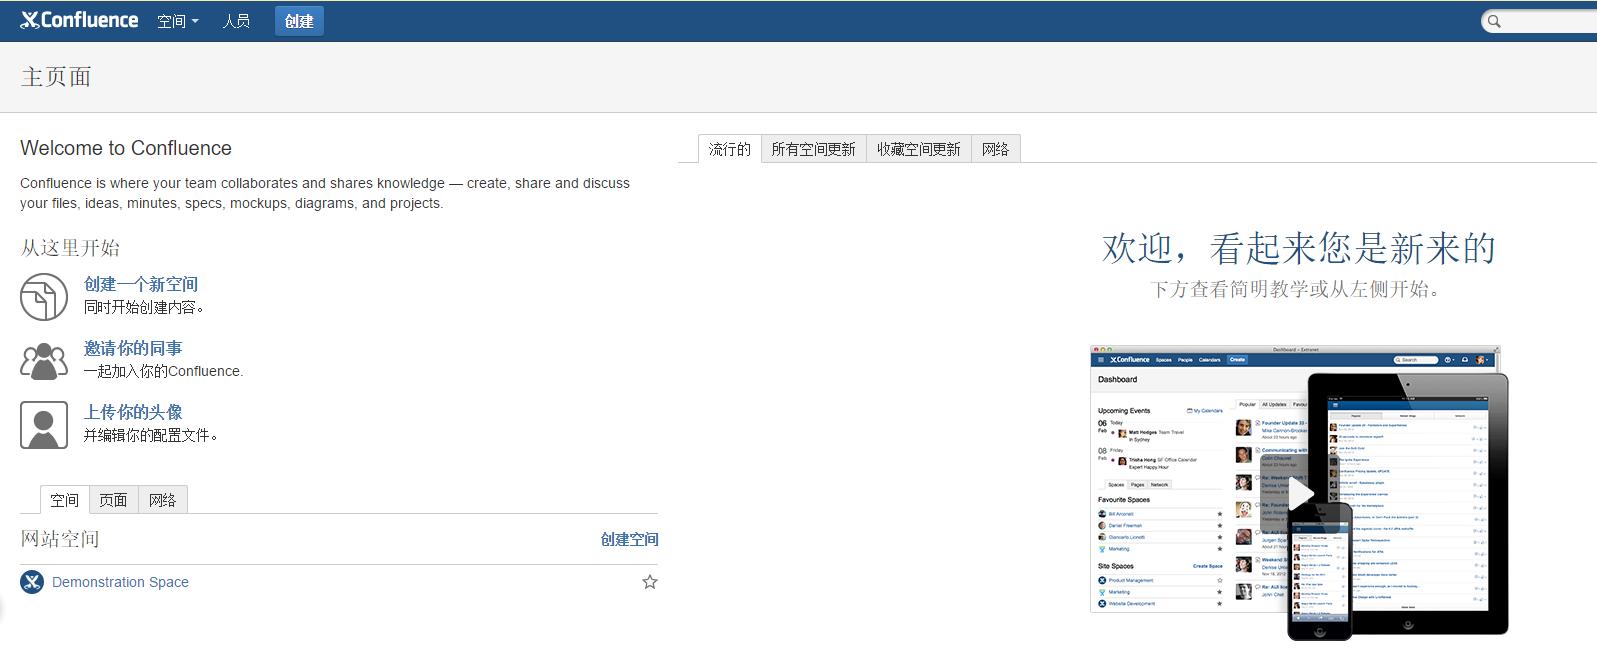Select the 空间 tab above 网站空间

(x=64, y=500)
